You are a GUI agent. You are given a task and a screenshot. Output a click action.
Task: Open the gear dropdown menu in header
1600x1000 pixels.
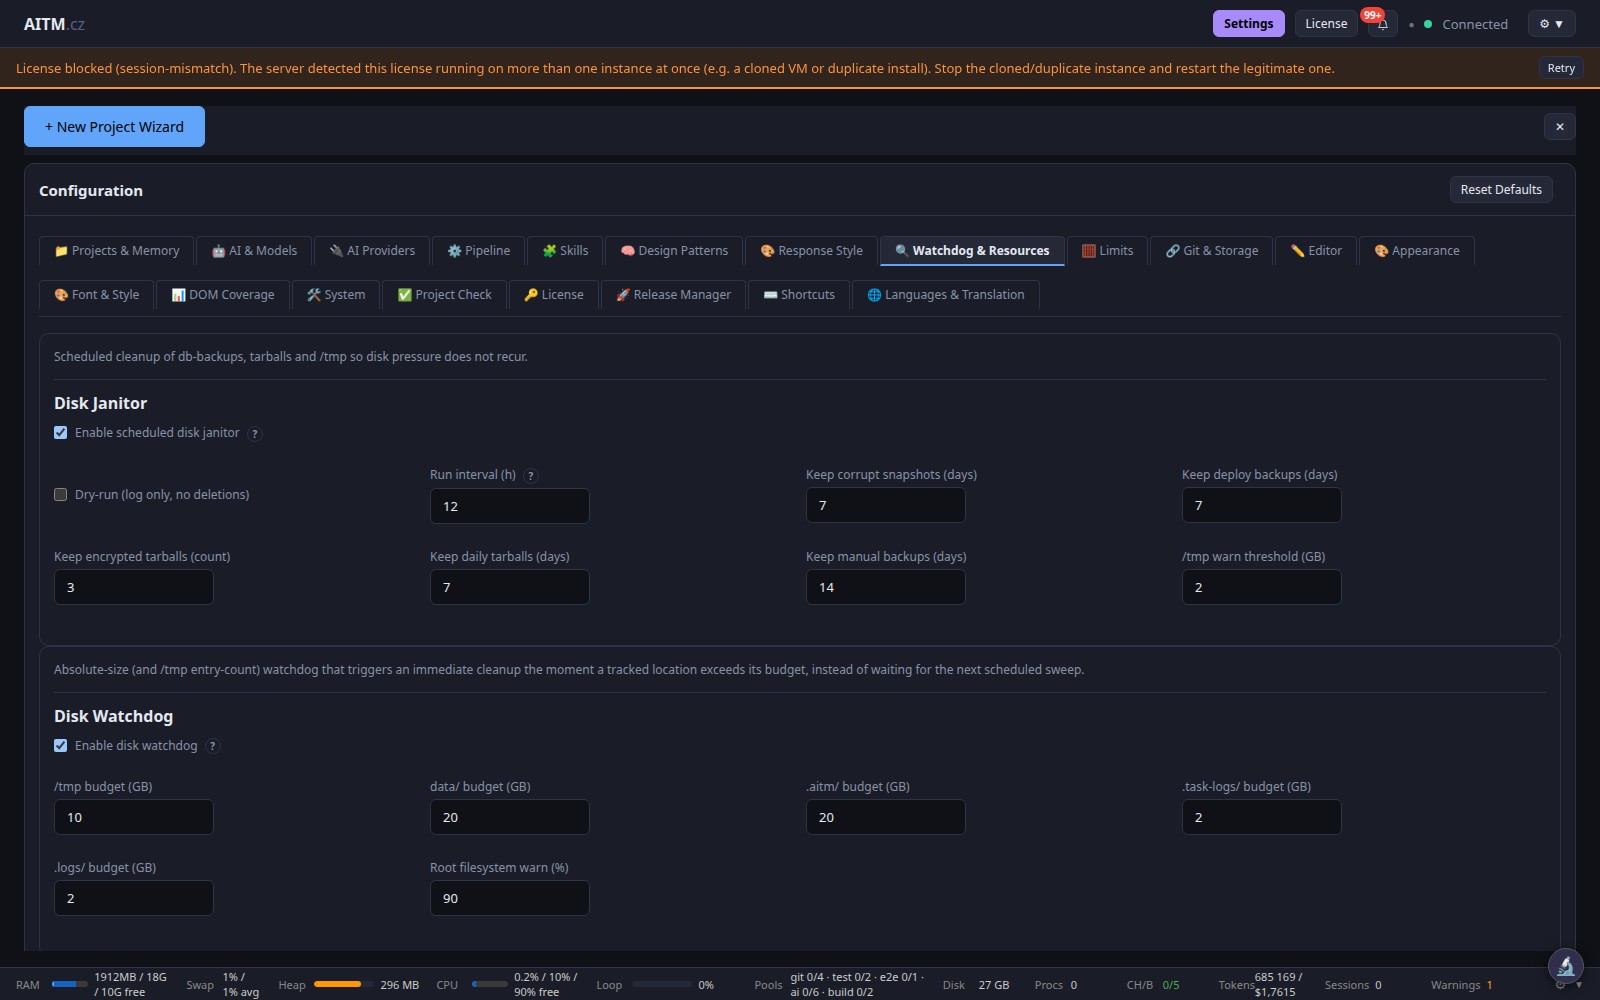(1551, 23)
